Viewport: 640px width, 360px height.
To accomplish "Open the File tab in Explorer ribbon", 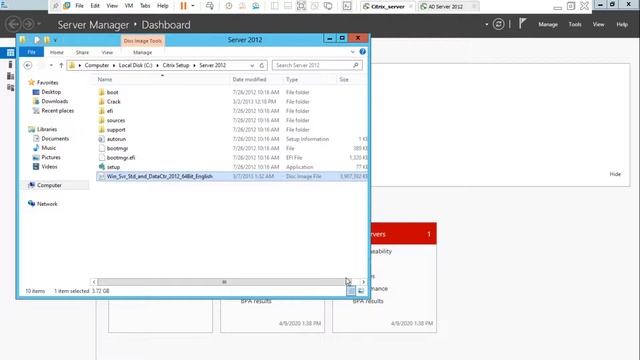I will [x=31, y=52].
